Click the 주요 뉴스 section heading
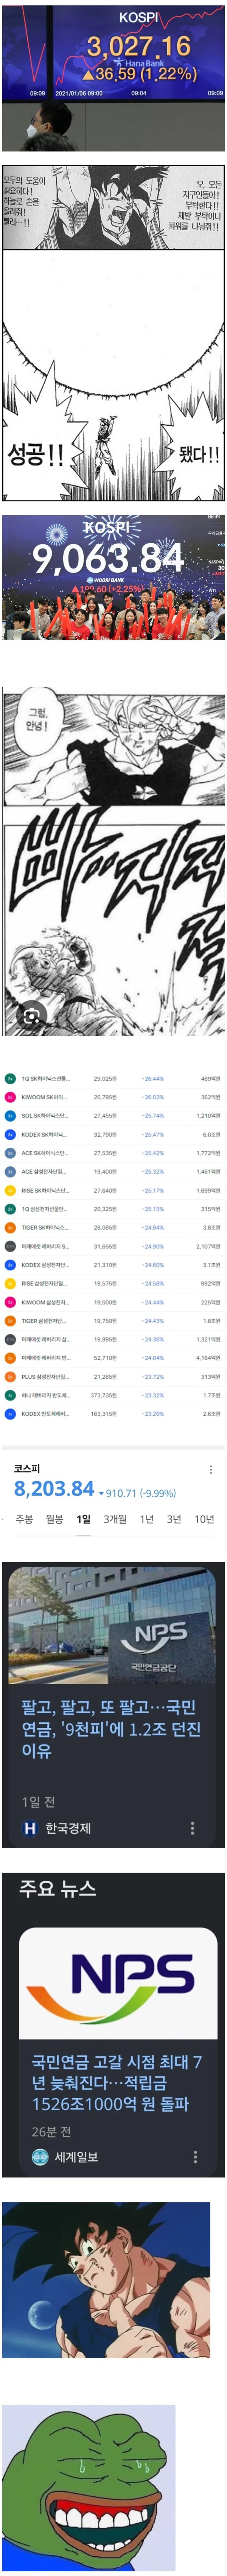Screen dimensions: 227x2576 [58, 1888]
